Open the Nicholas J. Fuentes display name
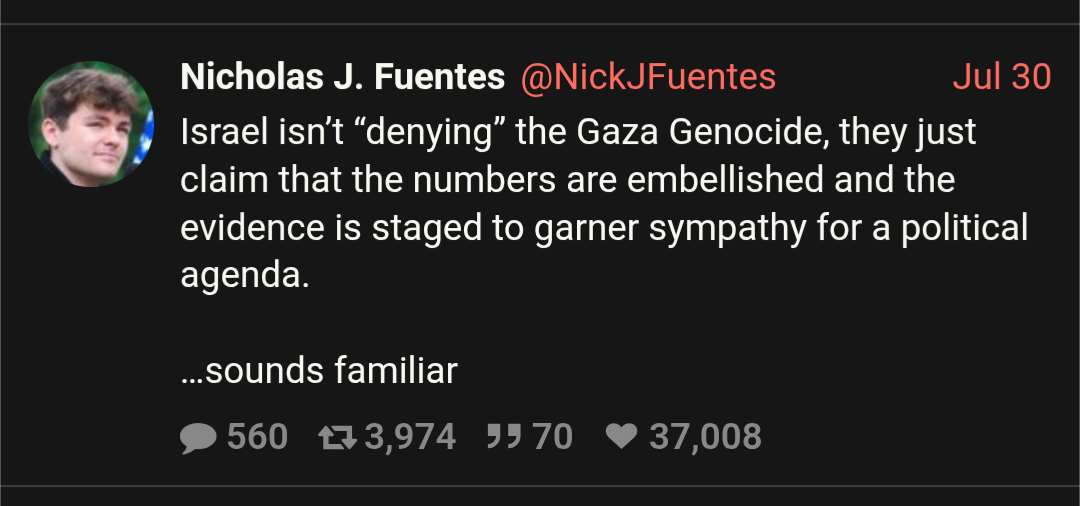This screenshot has width=1080, height=506. 342,76
